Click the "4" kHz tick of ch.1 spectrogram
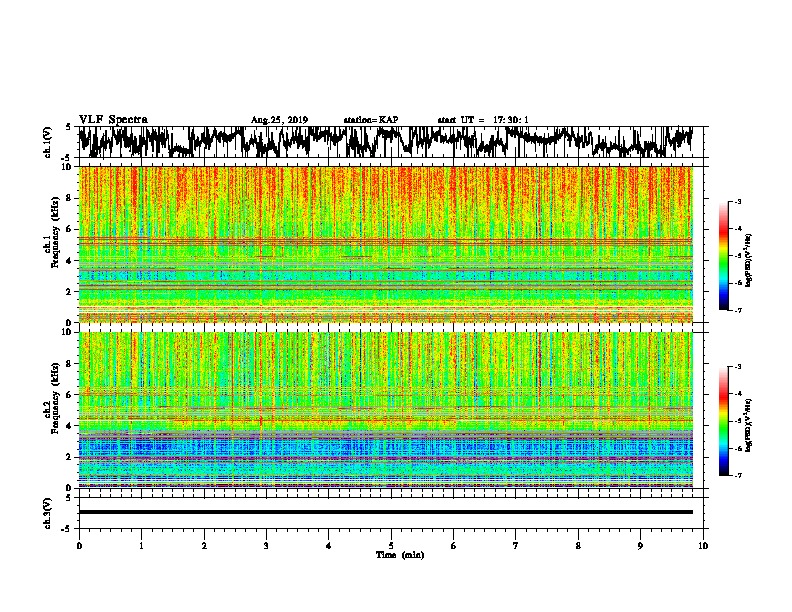This screenshot has height=612, width=792. [x=71, y=261]
